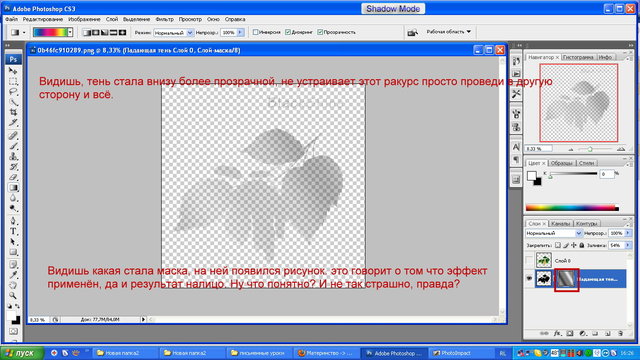640x360 pixels.
Task: Open the gradient picker dropdown arrow
Action: point(70,32)
